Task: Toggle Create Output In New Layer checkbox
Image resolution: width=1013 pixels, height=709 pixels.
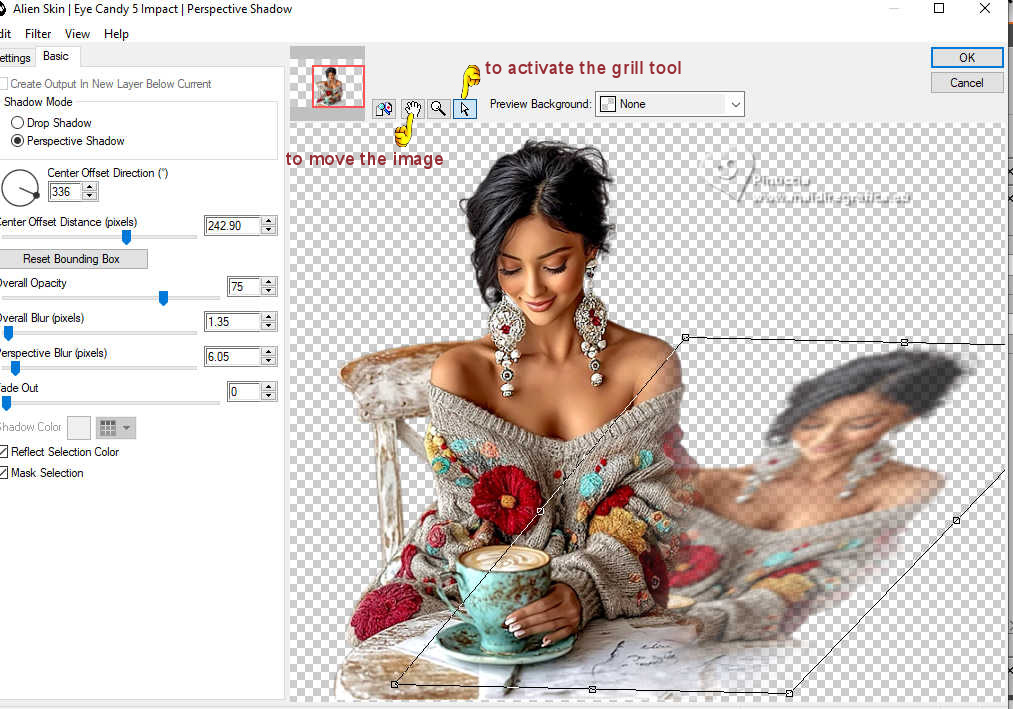Action: click(3, 84)
